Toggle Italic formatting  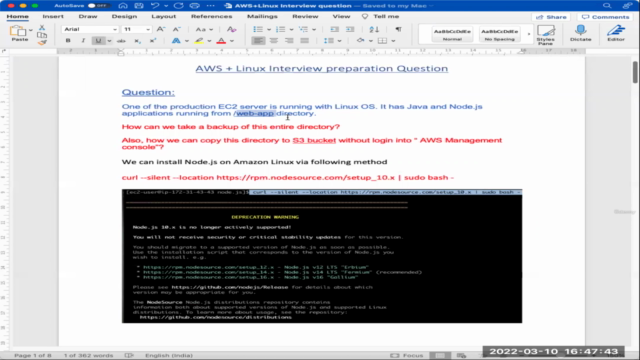(x=83, y=41)
